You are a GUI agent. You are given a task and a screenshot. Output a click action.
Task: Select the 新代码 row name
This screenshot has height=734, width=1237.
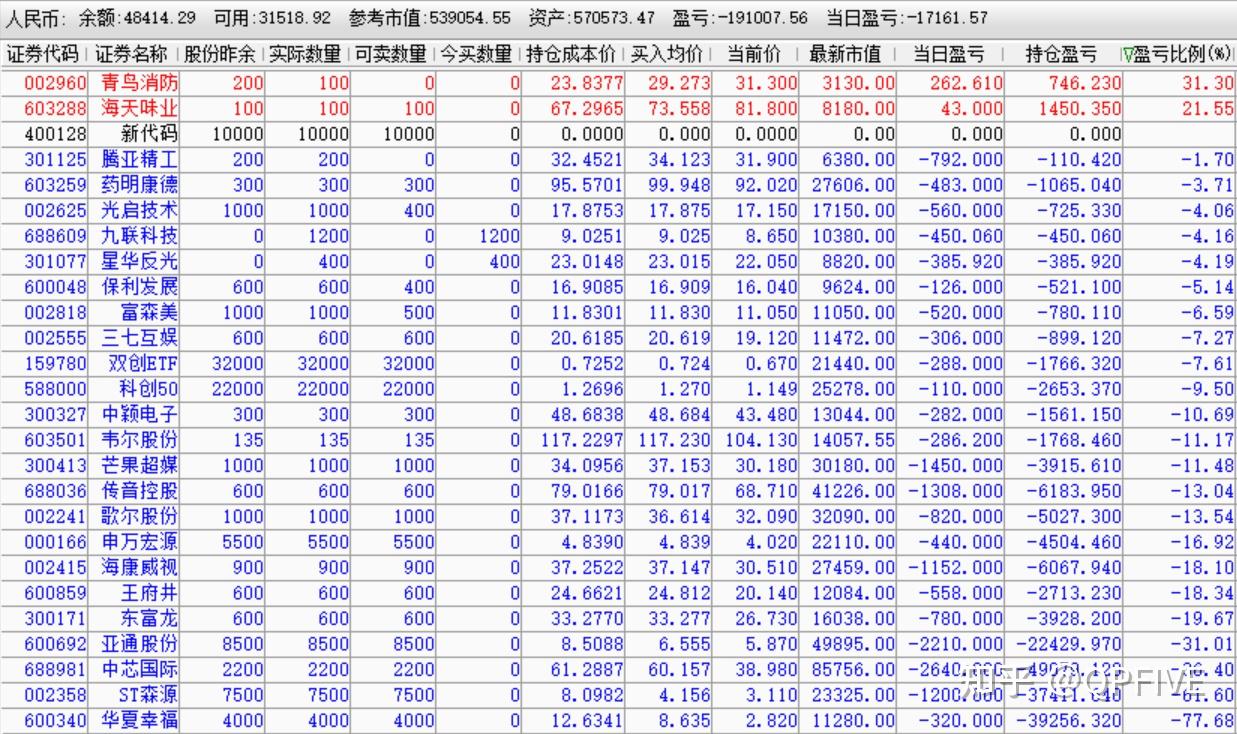(150, 134)
